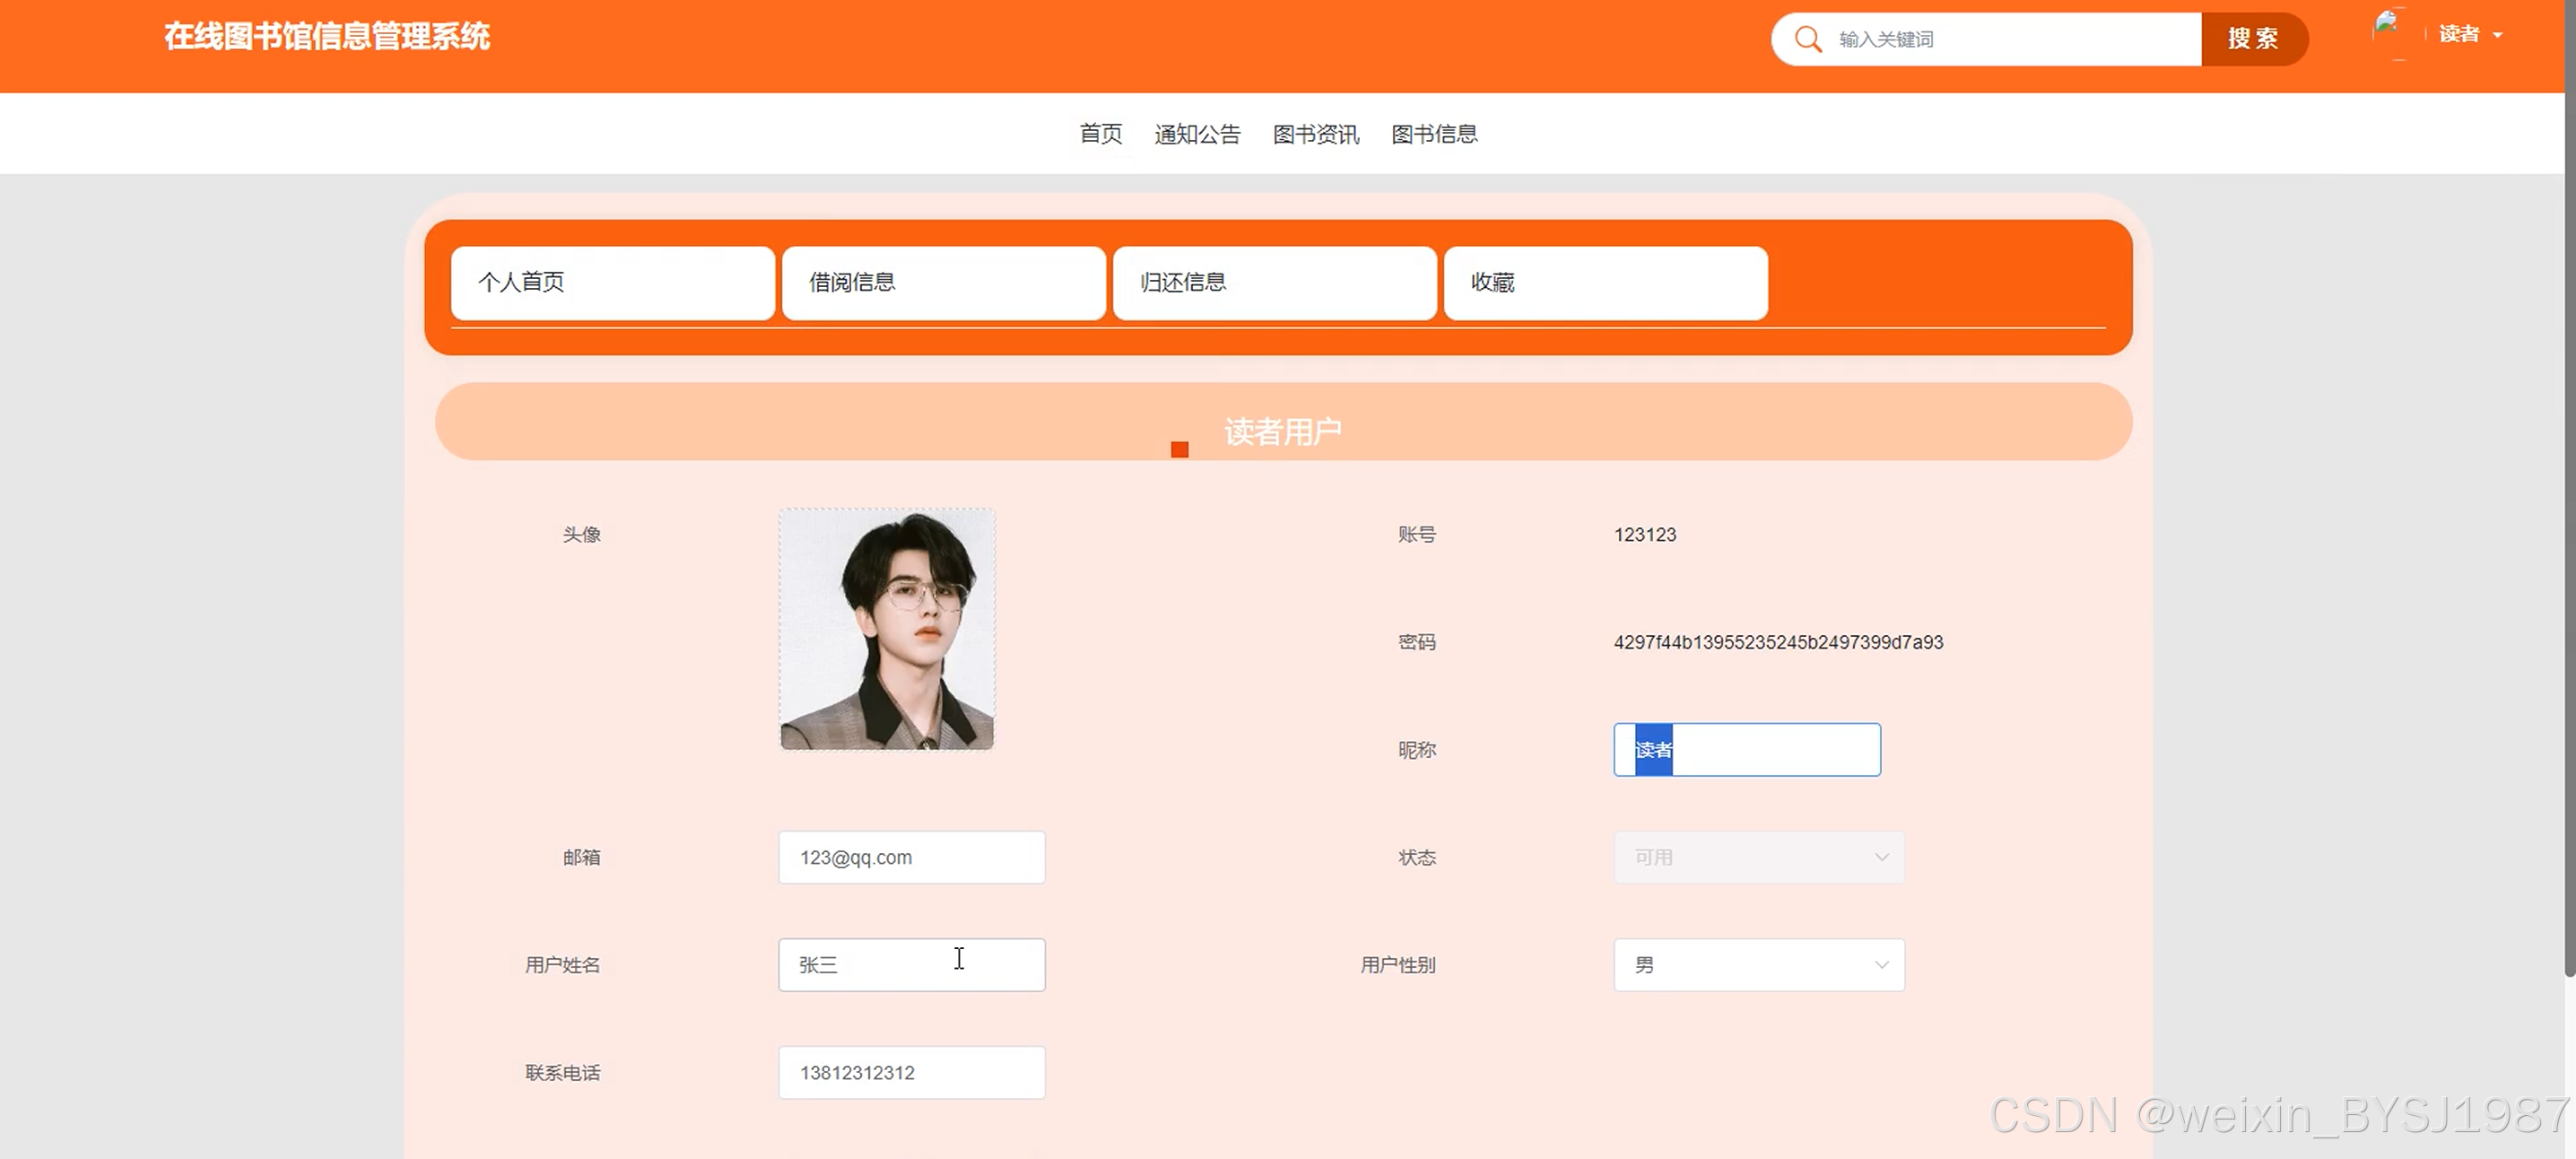Open the 读者 user dropdown menu
The image size is (2576, 1159).
2470,34
